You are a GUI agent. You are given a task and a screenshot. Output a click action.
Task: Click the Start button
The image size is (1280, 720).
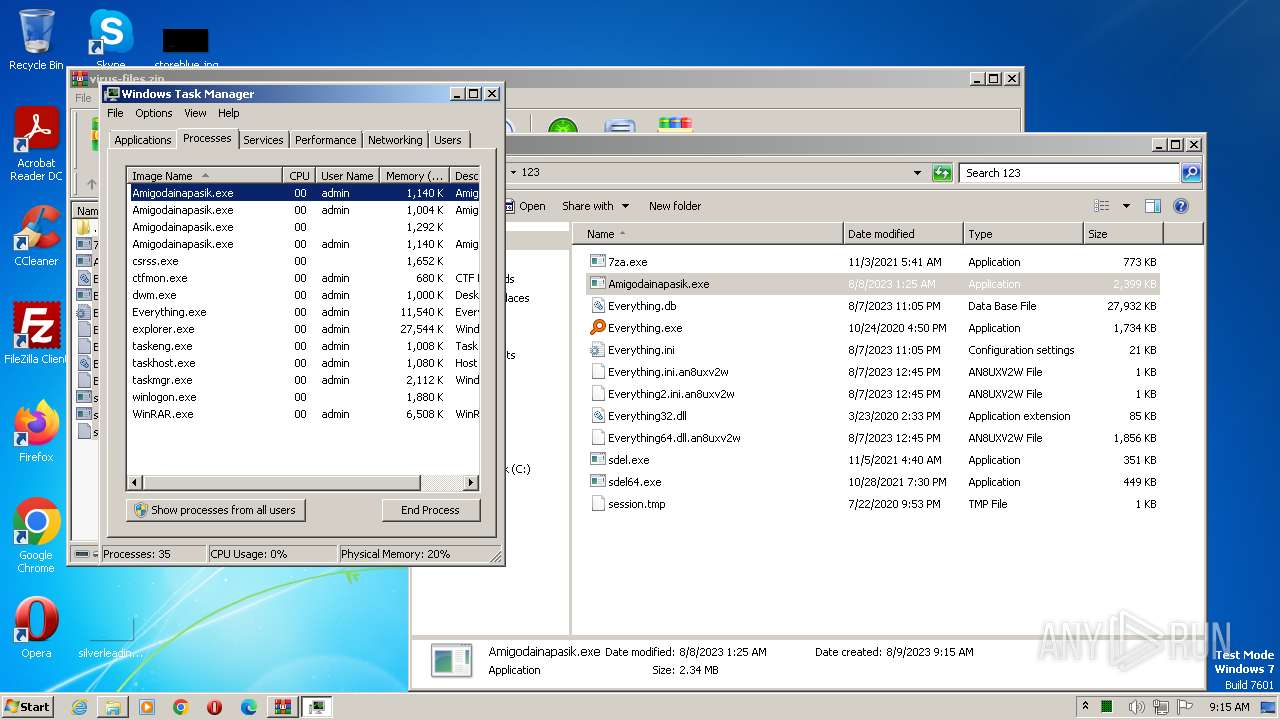point(28,706)
